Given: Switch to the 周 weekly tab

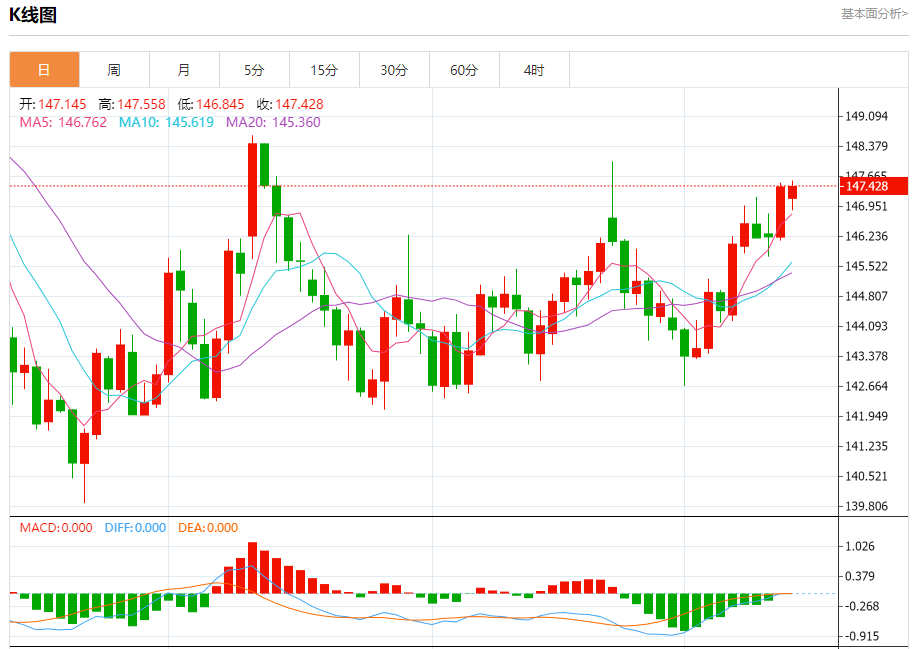Looking at the screenshot, I should pos(114,70).
